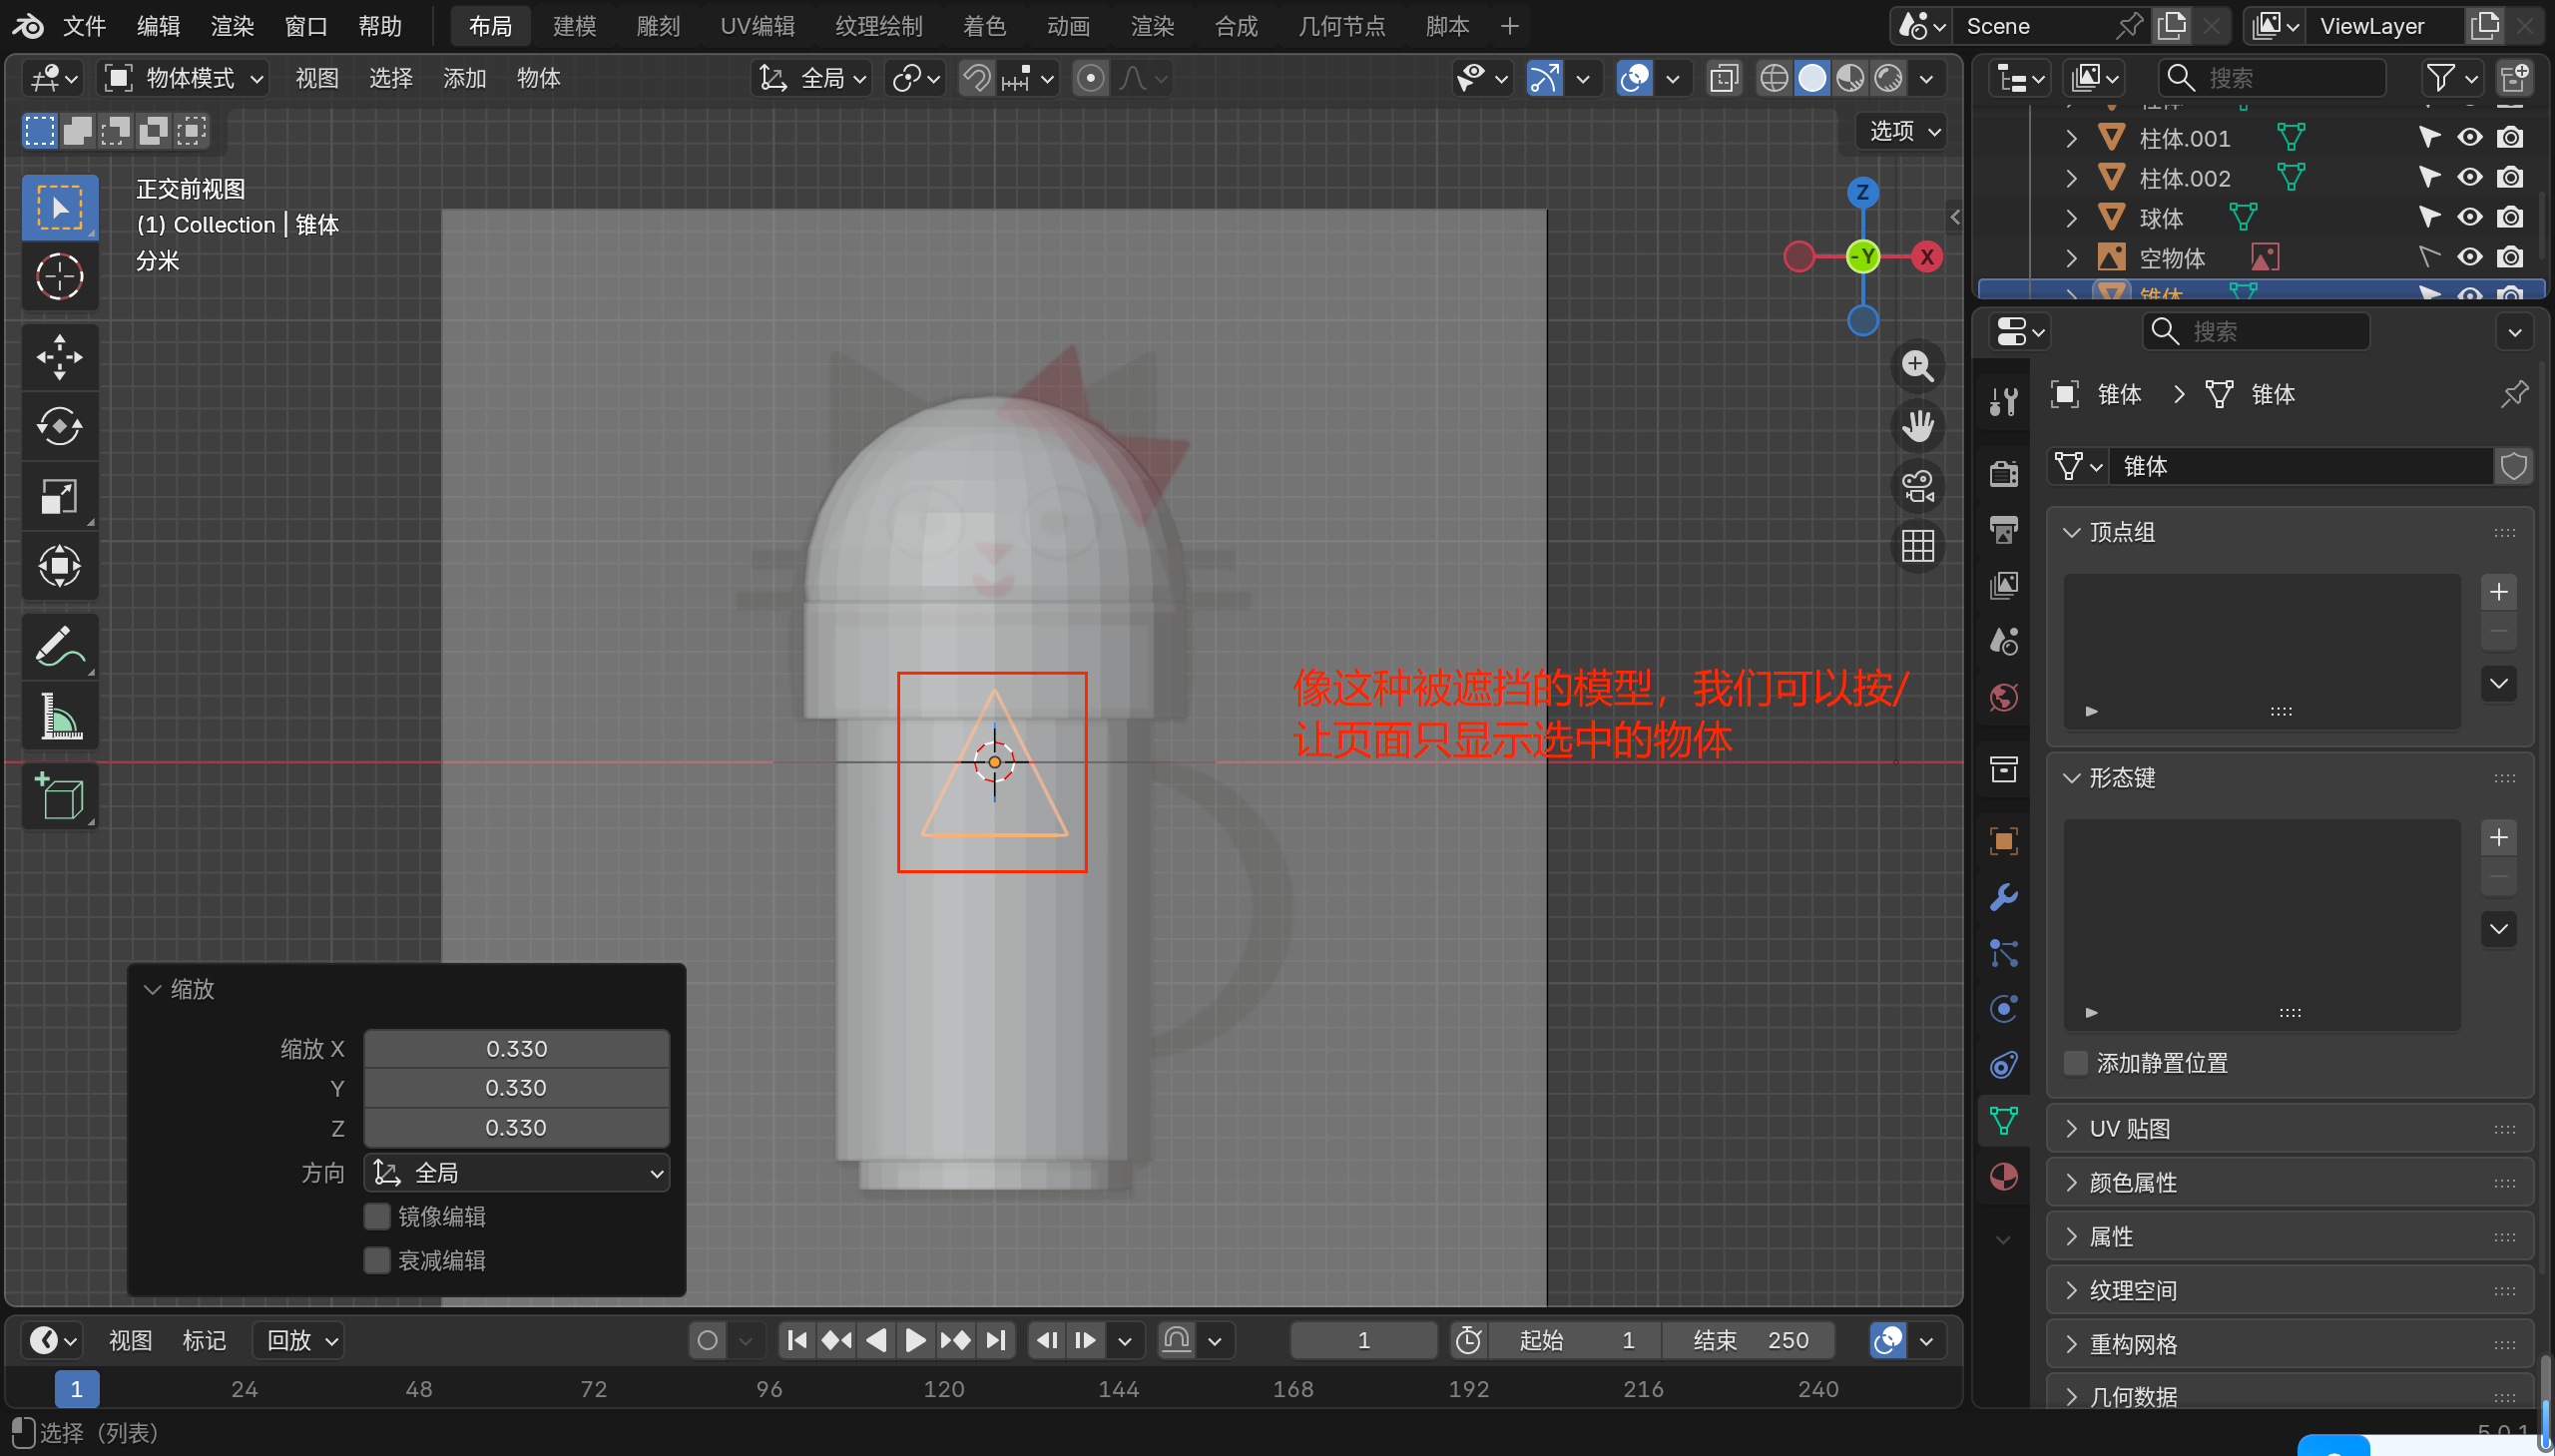Open the 方向 全局 dropdown
Screen dimensions: 2555x1456
(x=517, y=1173)
